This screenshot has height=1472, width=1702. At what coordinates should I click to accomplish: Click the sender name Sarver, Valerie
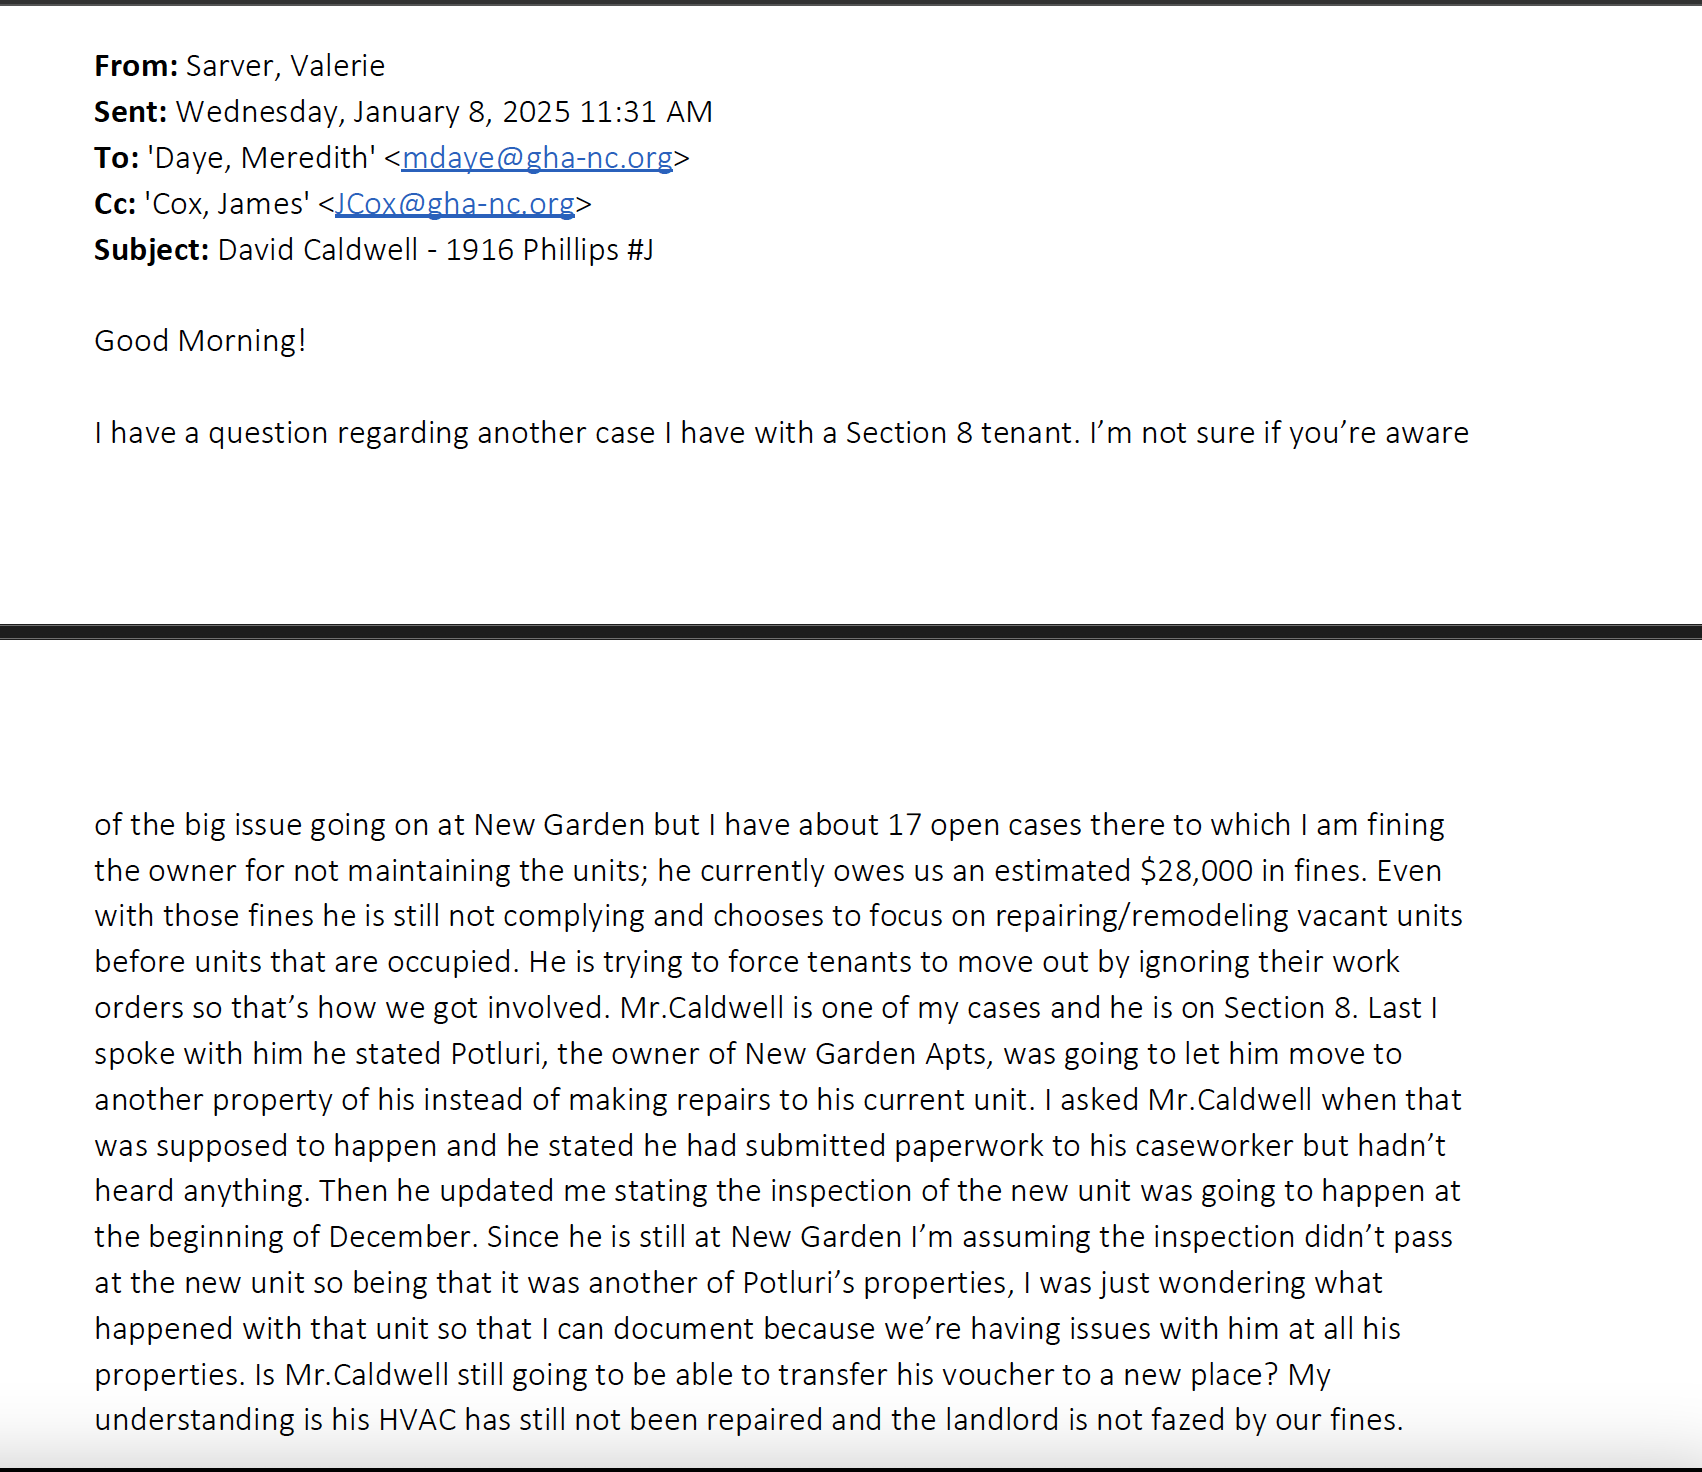pyautogui.click(x=285, y=66)
